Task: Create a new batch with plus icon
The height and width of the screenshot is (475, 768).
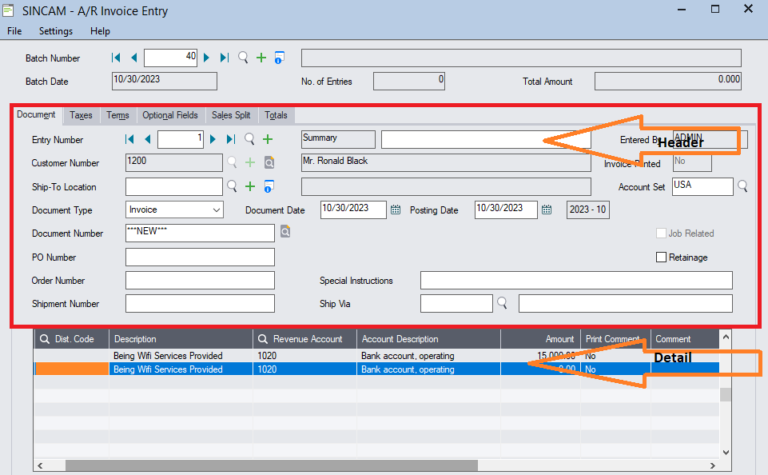Action: click(261, 58)
